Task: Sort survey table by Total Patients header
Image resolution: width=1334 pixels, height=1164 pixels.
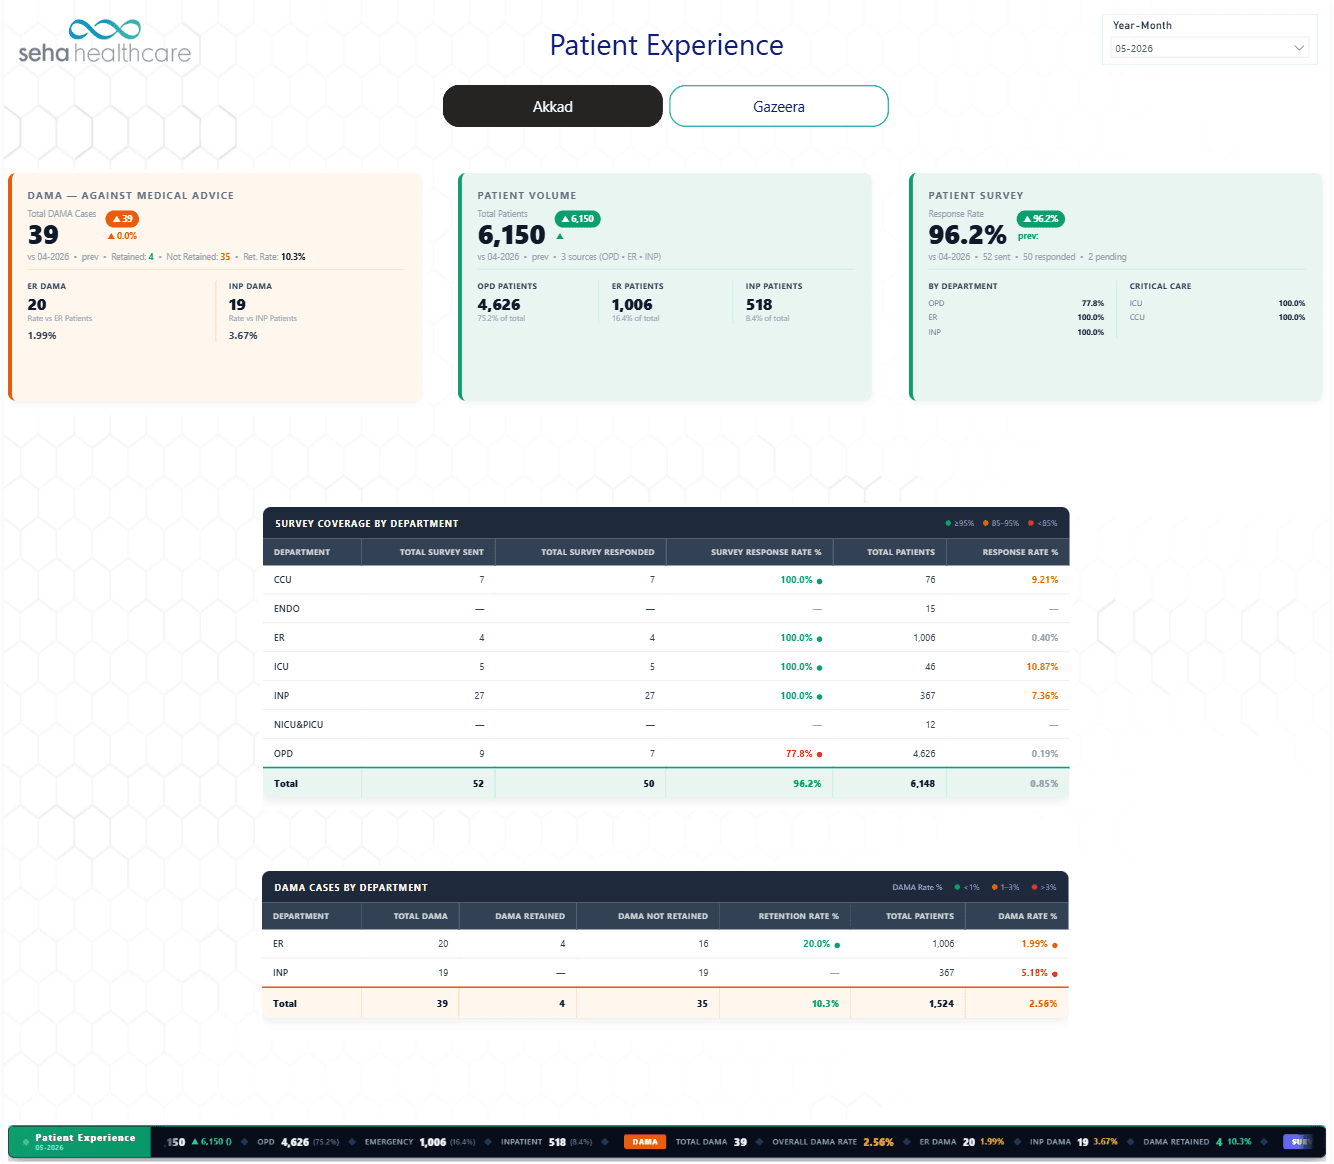Action: tap(889, 552)
